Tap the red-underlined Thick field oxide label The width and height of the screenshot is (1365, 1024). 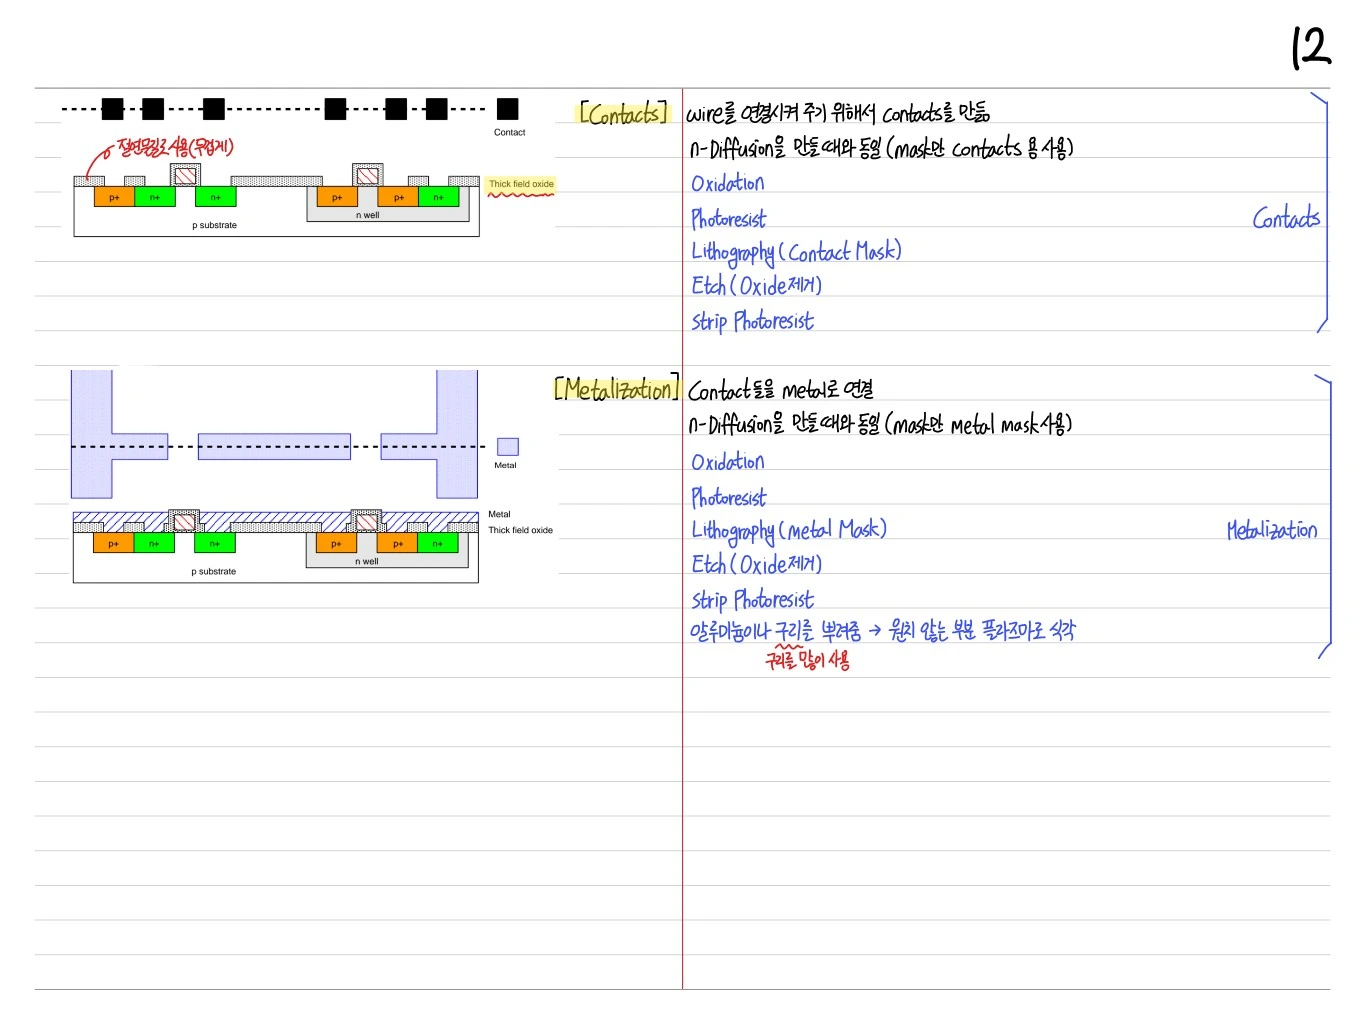pos(521,184)
